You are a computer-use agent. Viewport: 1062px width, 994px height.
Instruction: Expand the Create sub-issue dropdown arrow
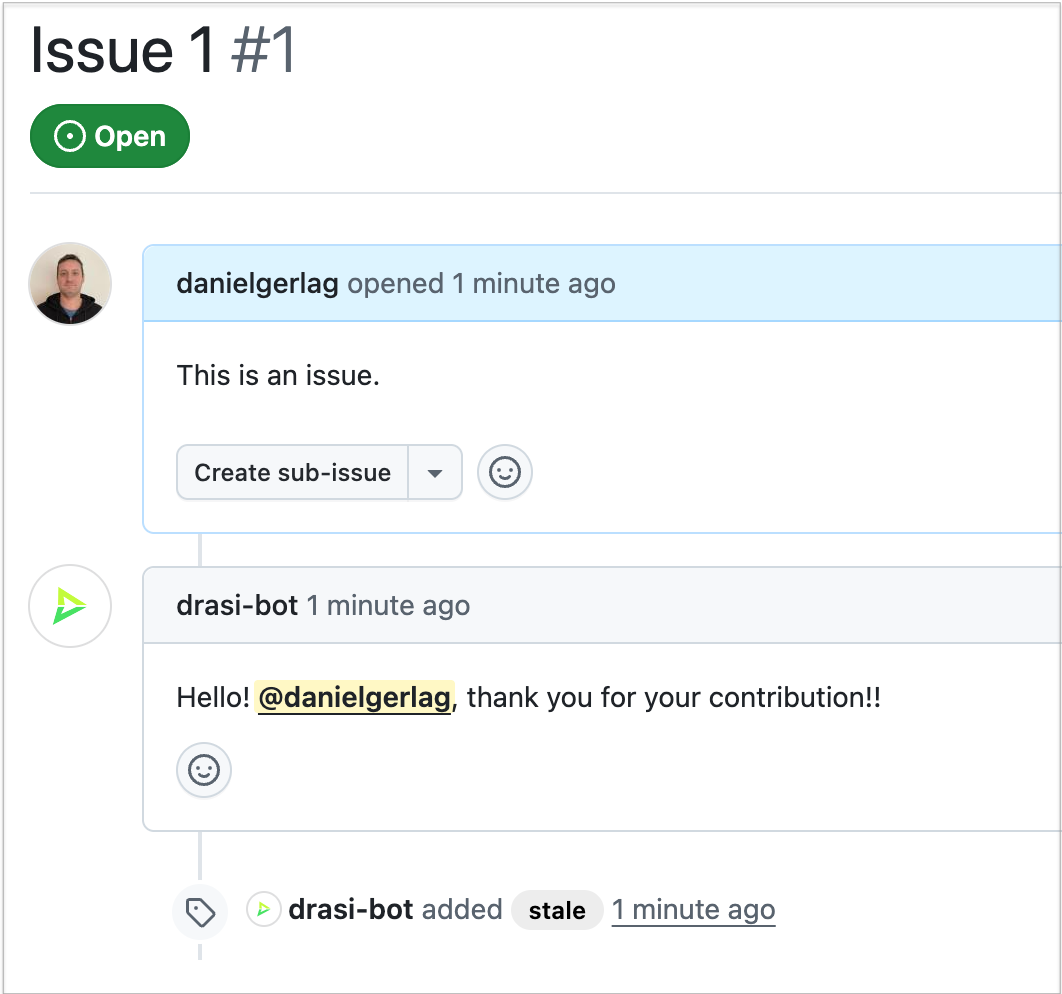tap(435, 472)
